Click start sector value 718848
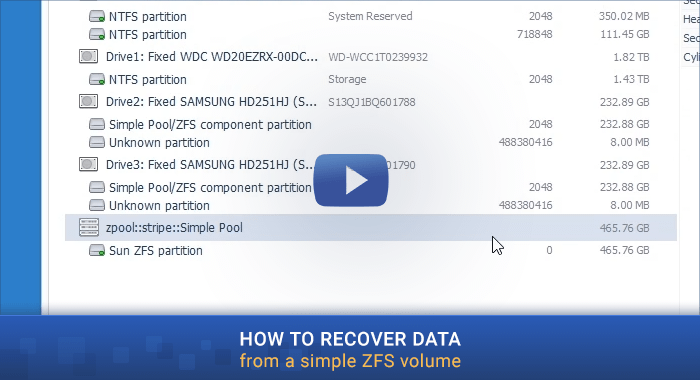Screen dimensions: 700x380 point(534,34)
